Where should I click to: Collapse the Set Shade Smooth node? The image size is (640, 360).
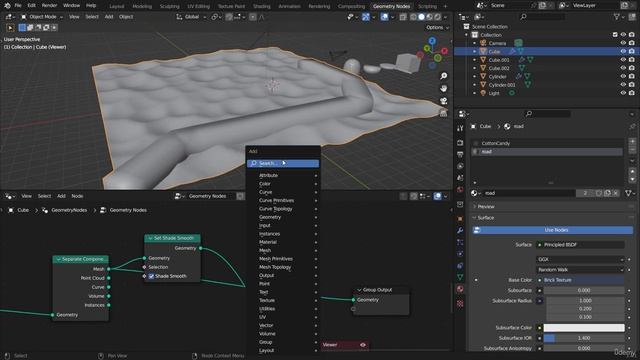click(x=150, y=238)
